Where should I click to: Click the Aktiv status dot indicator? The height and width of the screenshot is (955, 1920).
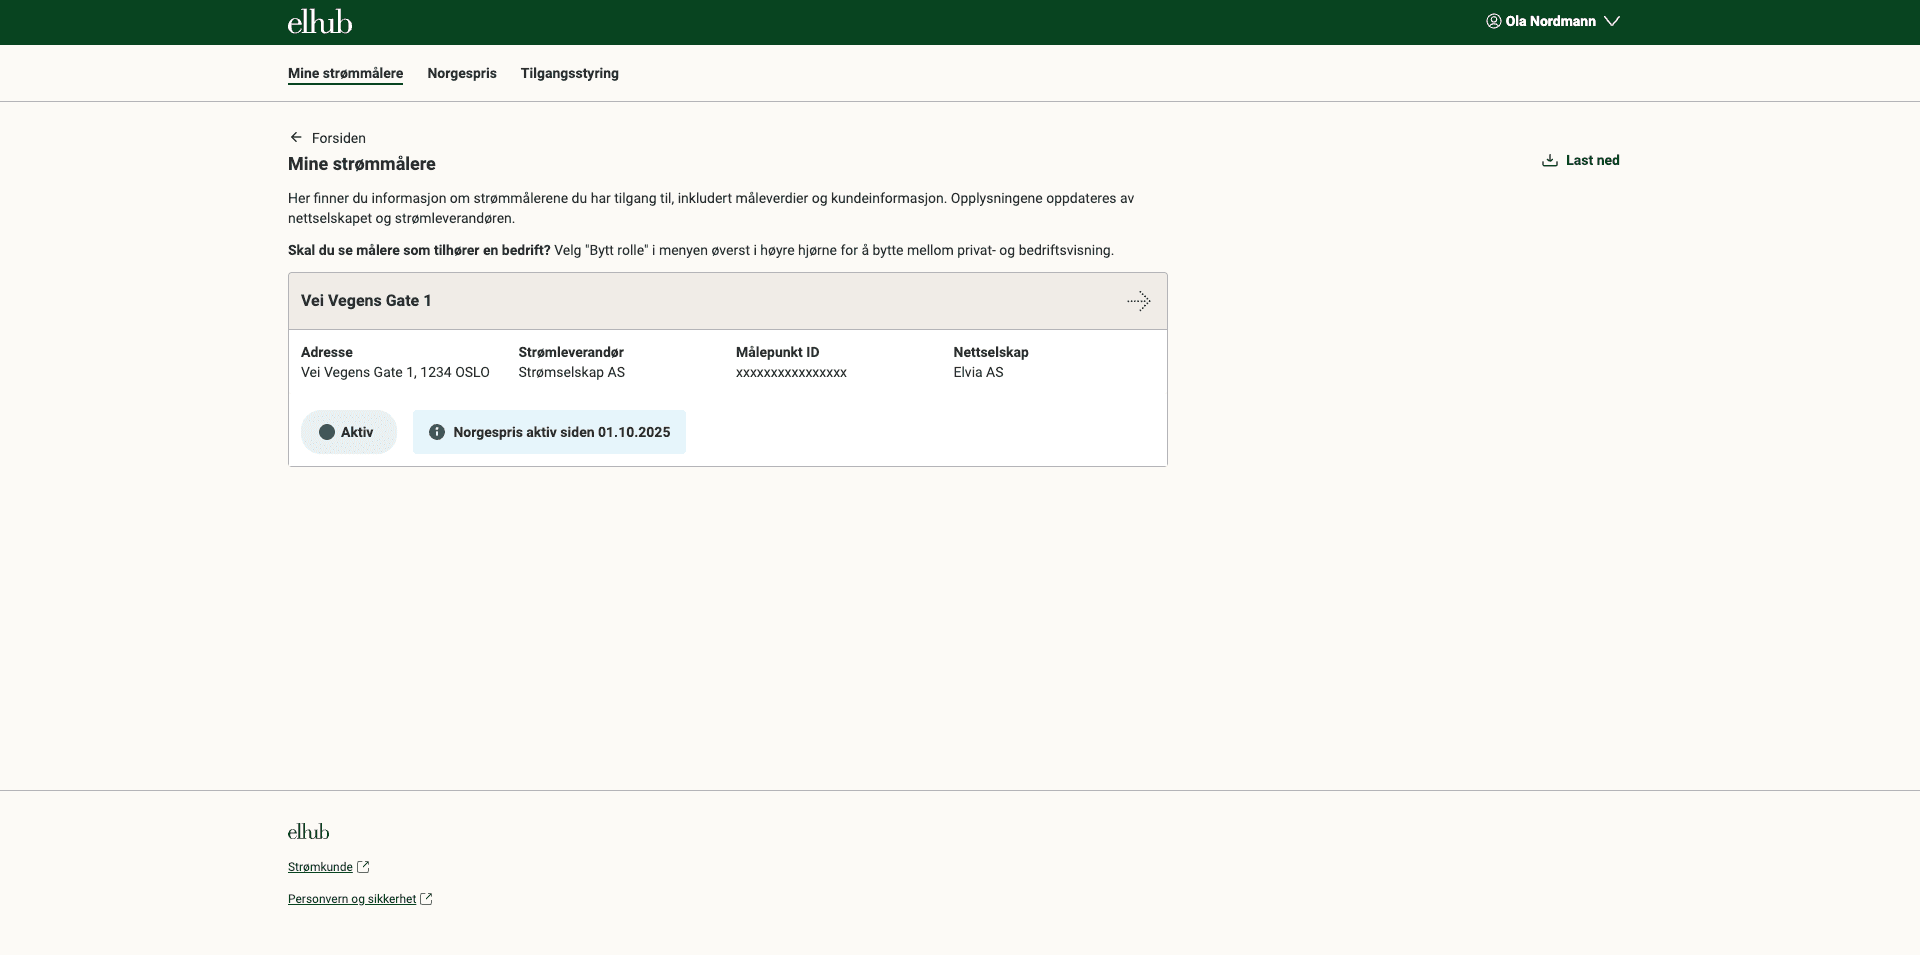click(327, 432)
